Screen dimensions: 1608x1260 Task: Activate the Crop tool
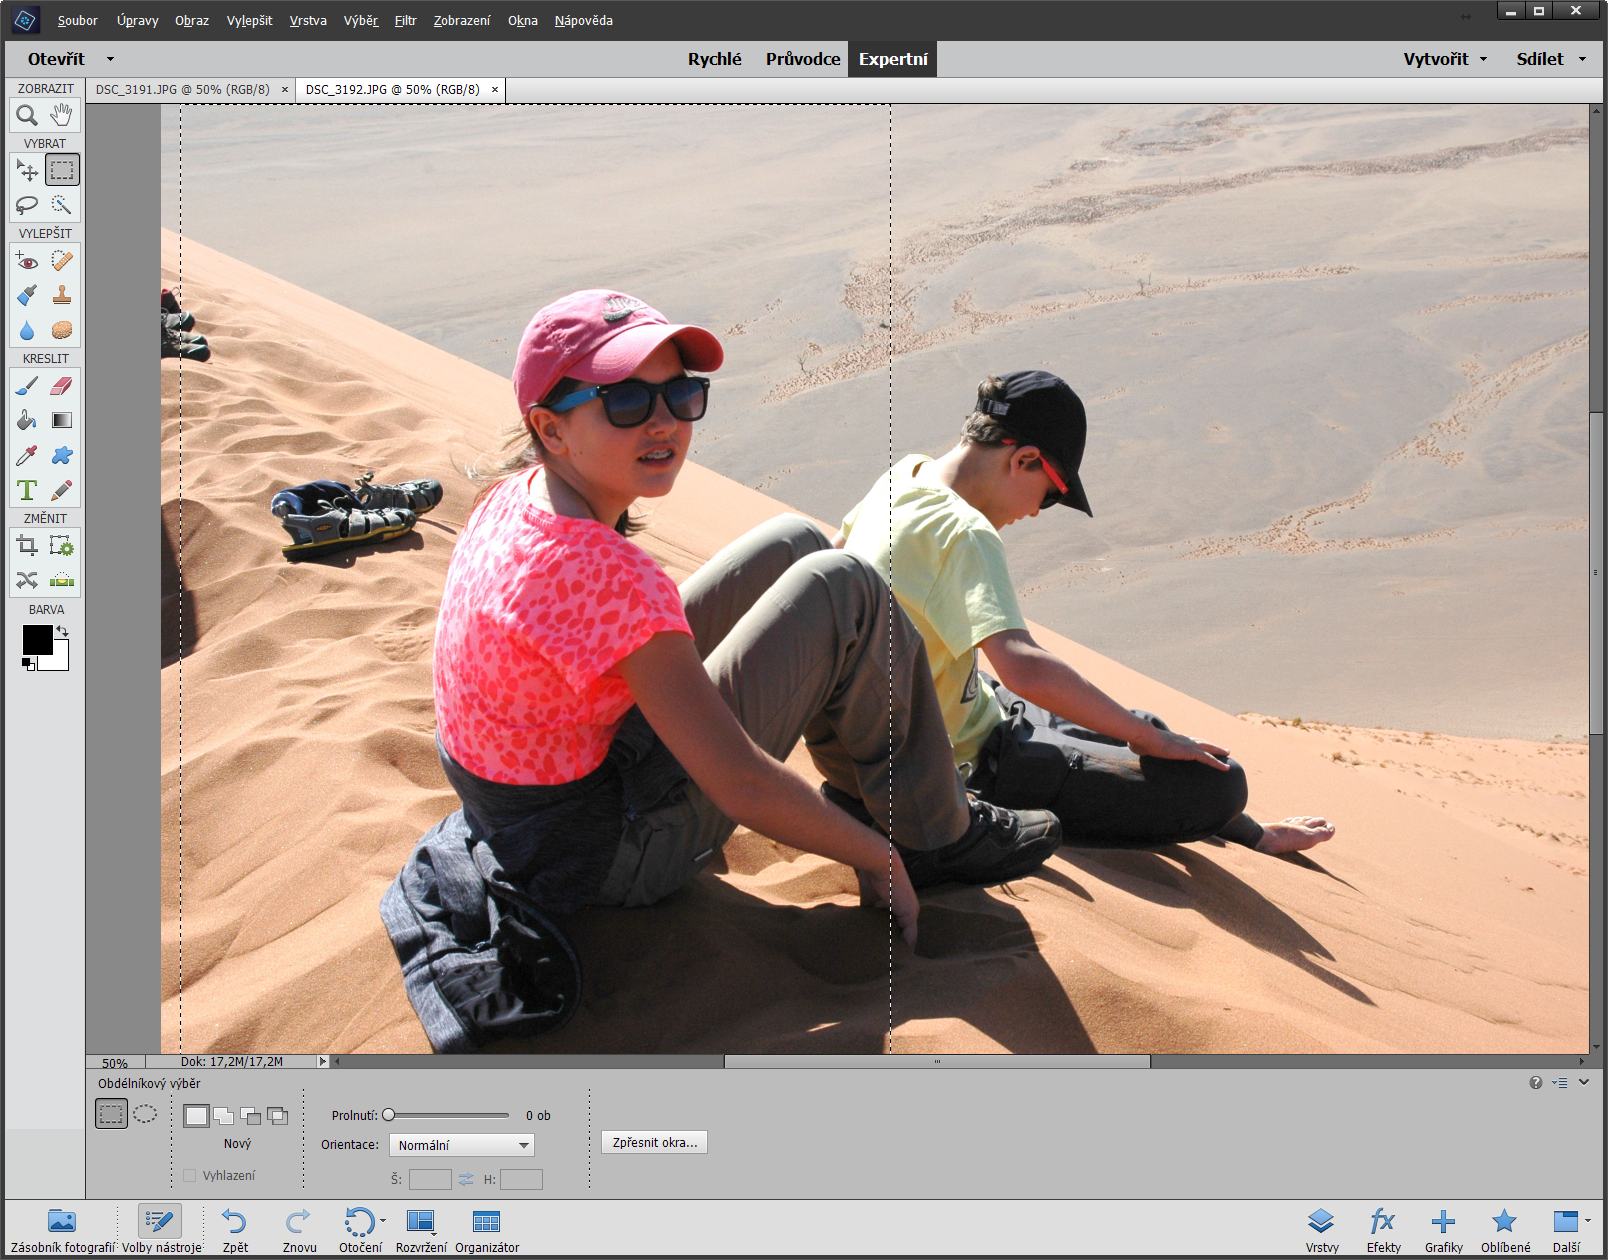(27, 546)
